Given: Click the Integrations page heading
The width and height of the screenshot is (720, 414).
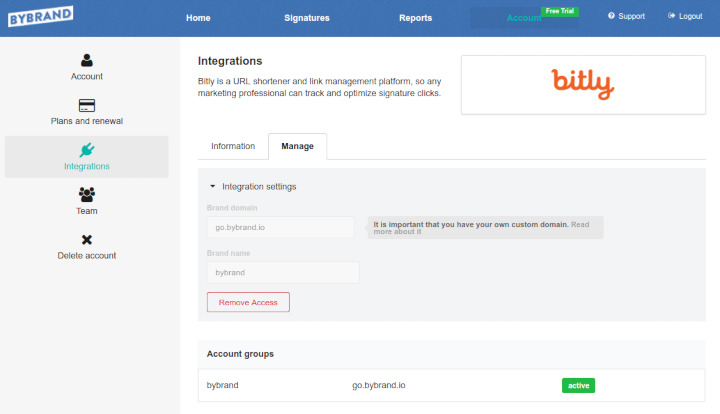Looking at the screenshot, I should click(x=230, y=61).
